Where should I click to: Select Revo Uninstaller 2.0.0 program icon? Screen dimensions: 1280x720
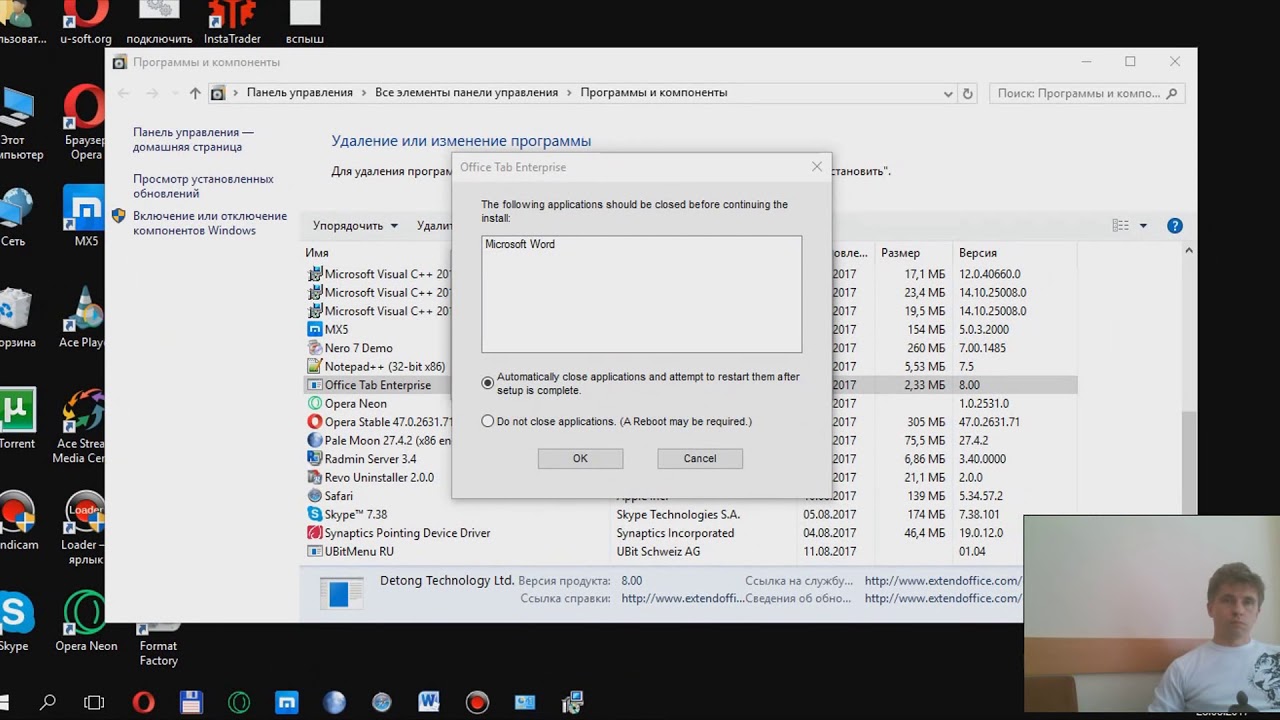click(315, 477)
